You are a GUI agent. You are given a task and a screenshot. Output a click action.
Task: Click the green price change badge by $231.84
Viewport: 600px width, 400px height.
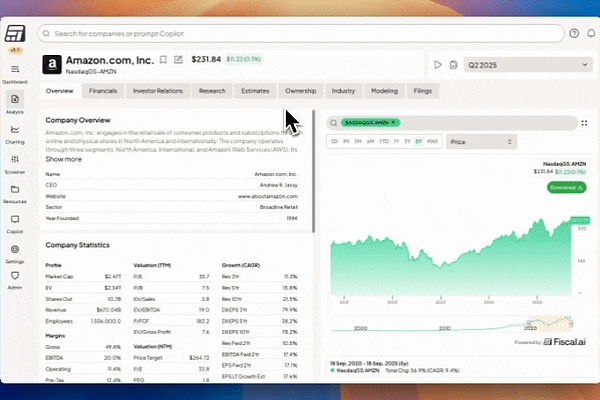244,59
